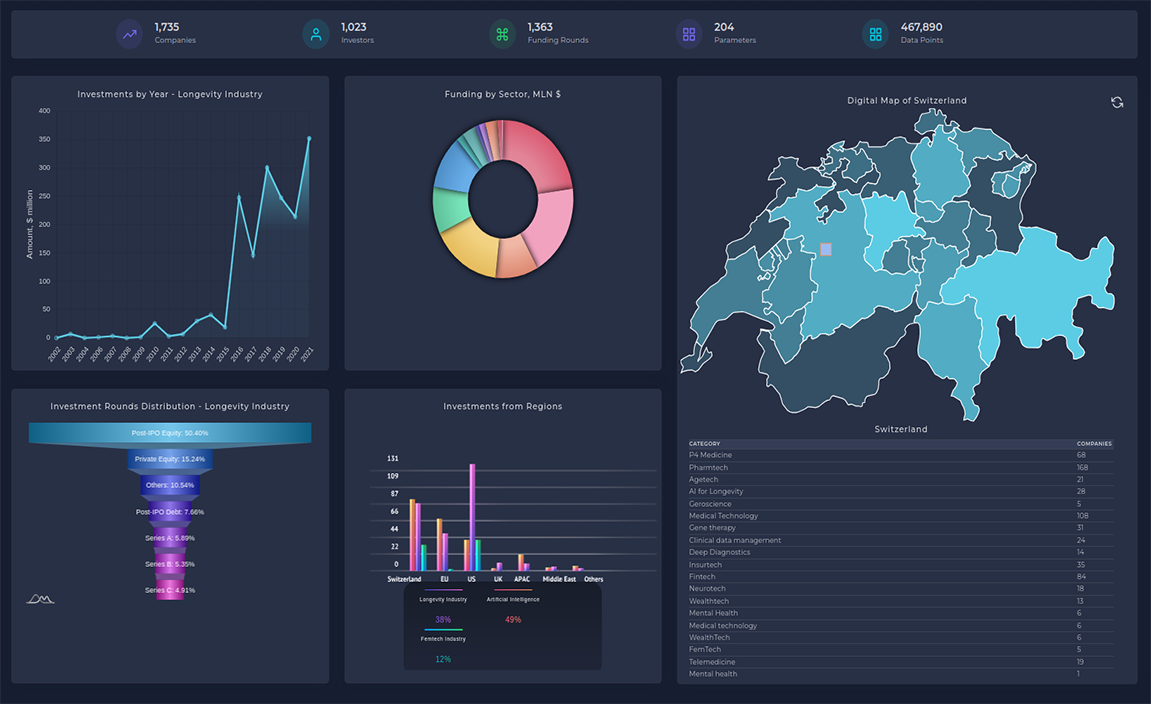The width and height of the screenshot is (1151, 704).
Task: Click the Funding Rounds command icon
Action: tap(502, 34)
